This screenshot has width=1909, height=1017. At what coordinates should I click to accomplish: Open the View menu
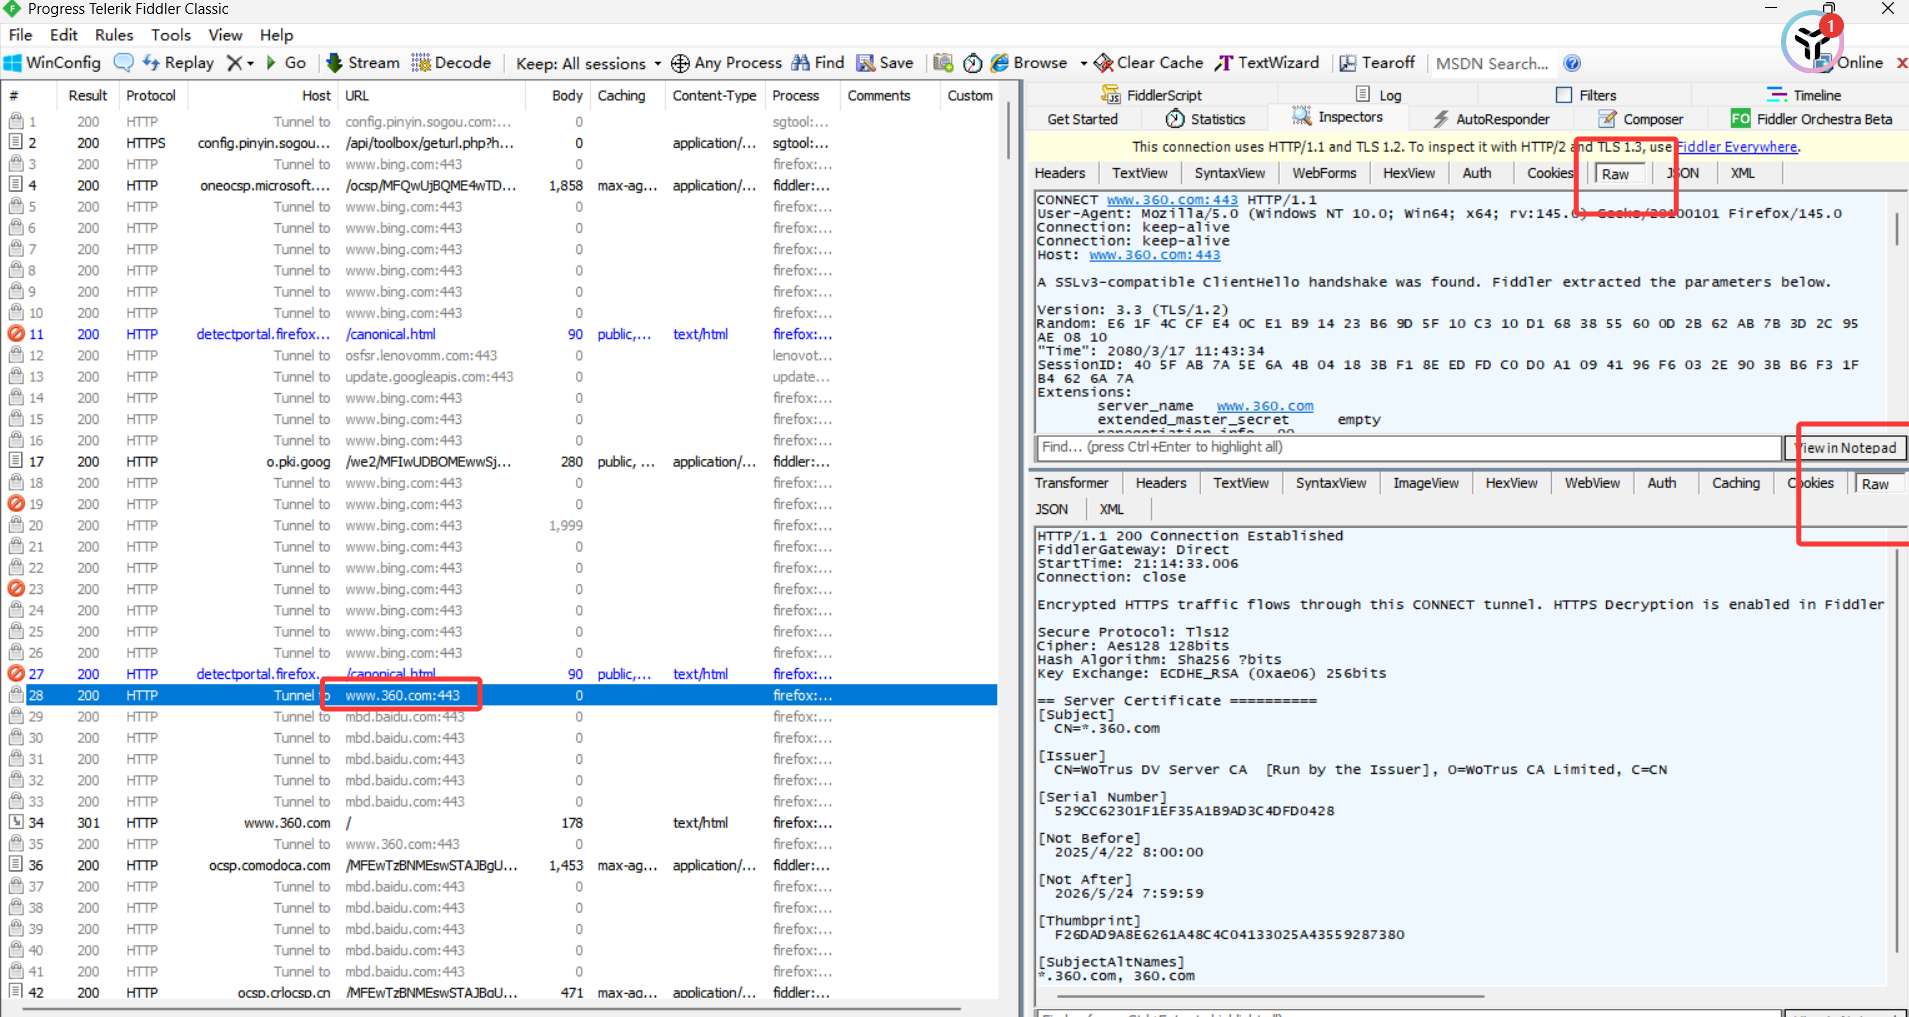pyautogui.click(x=225, y=35)
